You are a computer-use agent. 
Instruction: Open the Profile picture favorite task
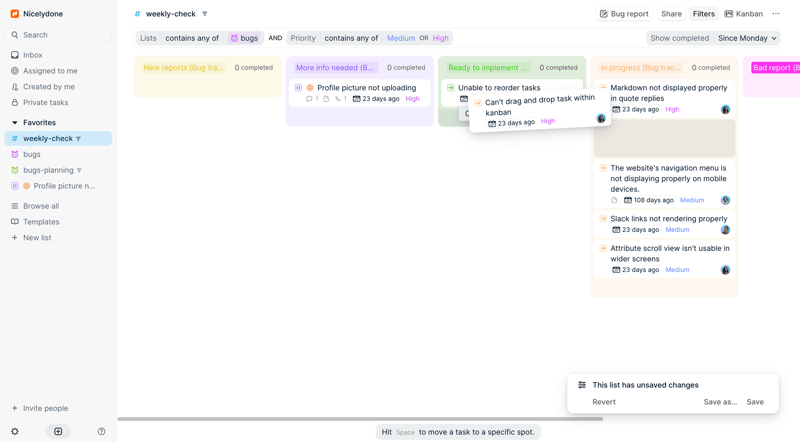pos(58,186)
